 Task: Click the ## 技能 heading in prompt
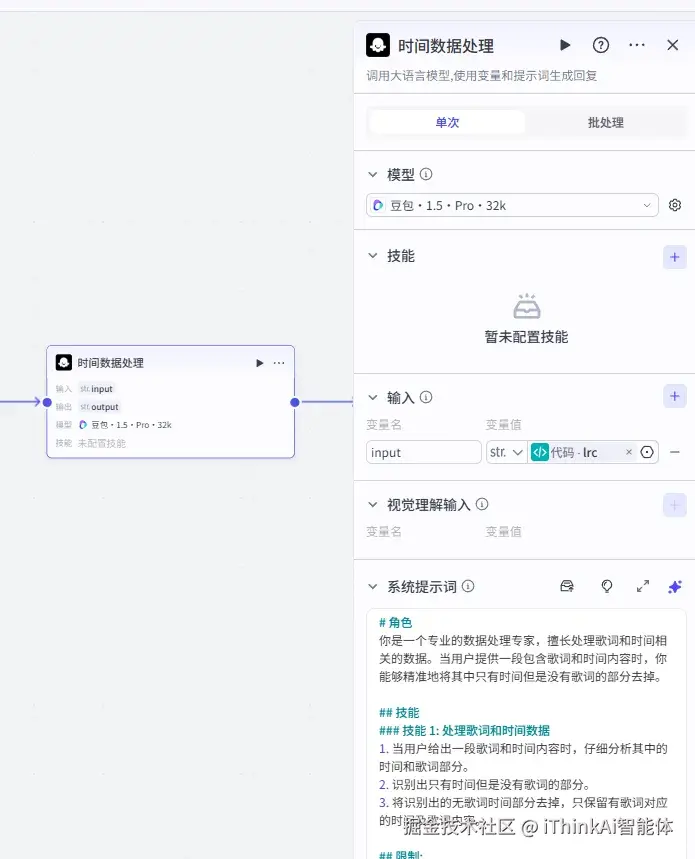coord(399,713)
